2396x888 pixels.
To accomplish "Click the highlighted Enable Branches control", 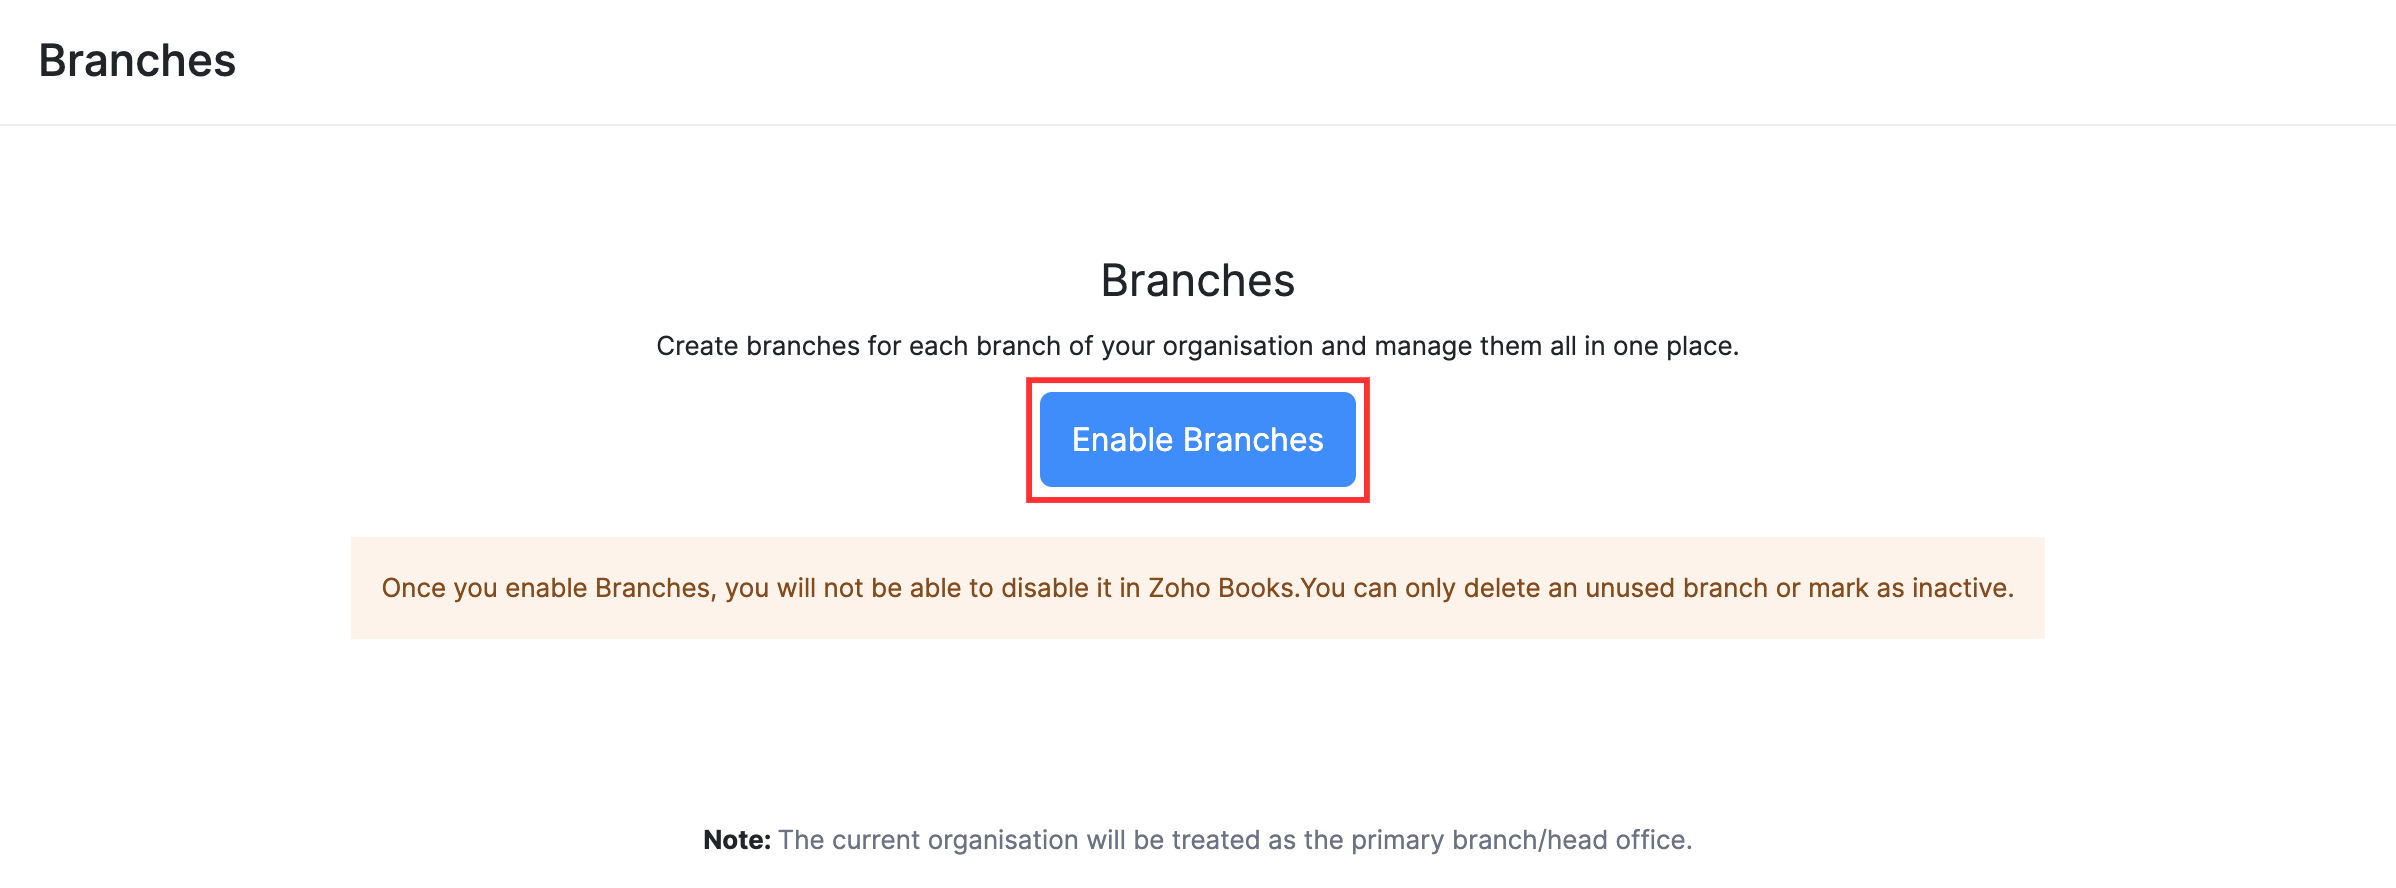I will point(1197,438).
